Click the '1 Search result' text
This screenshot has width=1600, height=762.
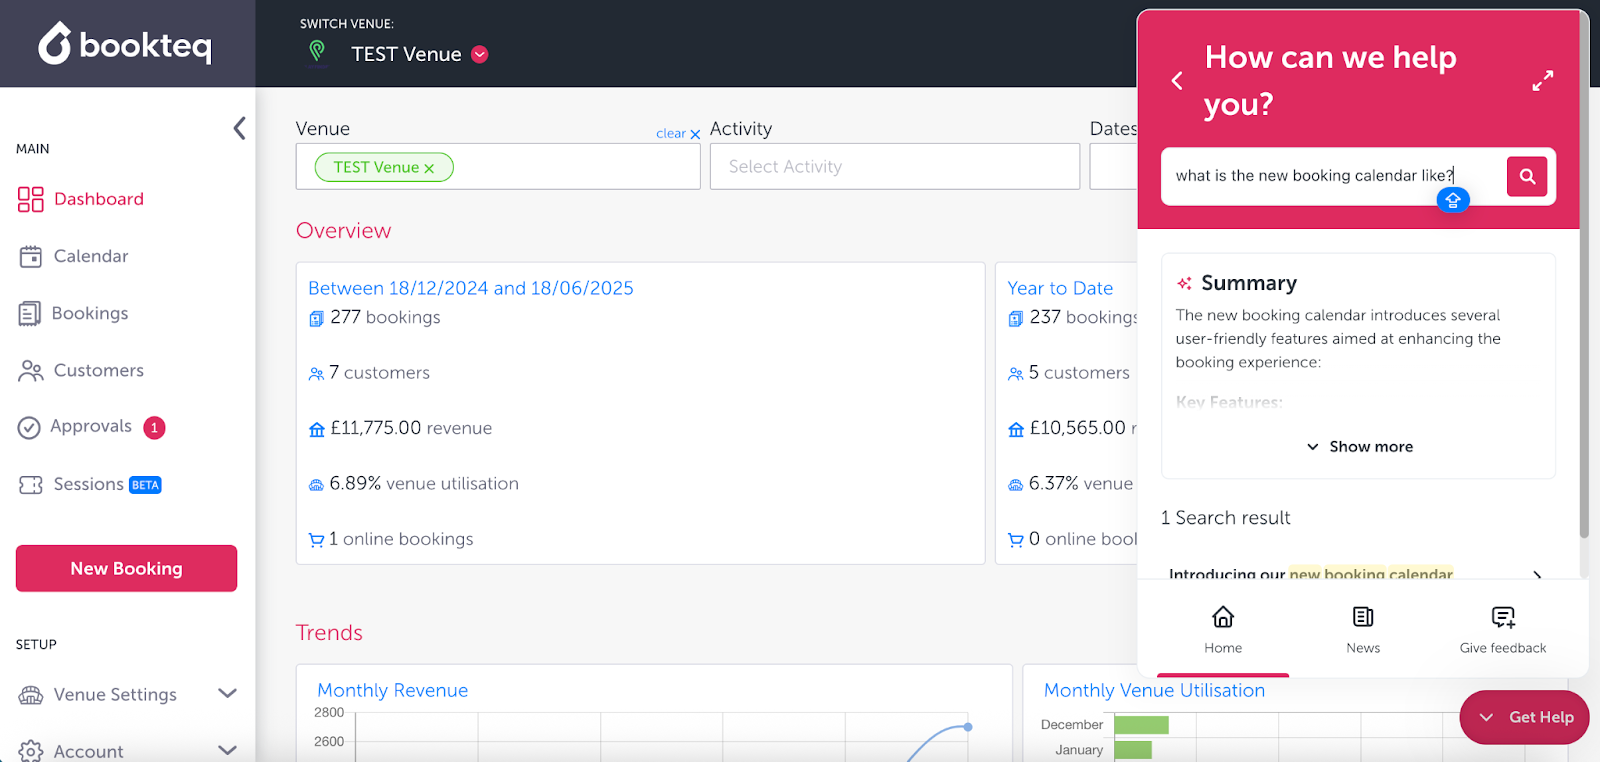pyautogui.click(x=1225, y=518)
